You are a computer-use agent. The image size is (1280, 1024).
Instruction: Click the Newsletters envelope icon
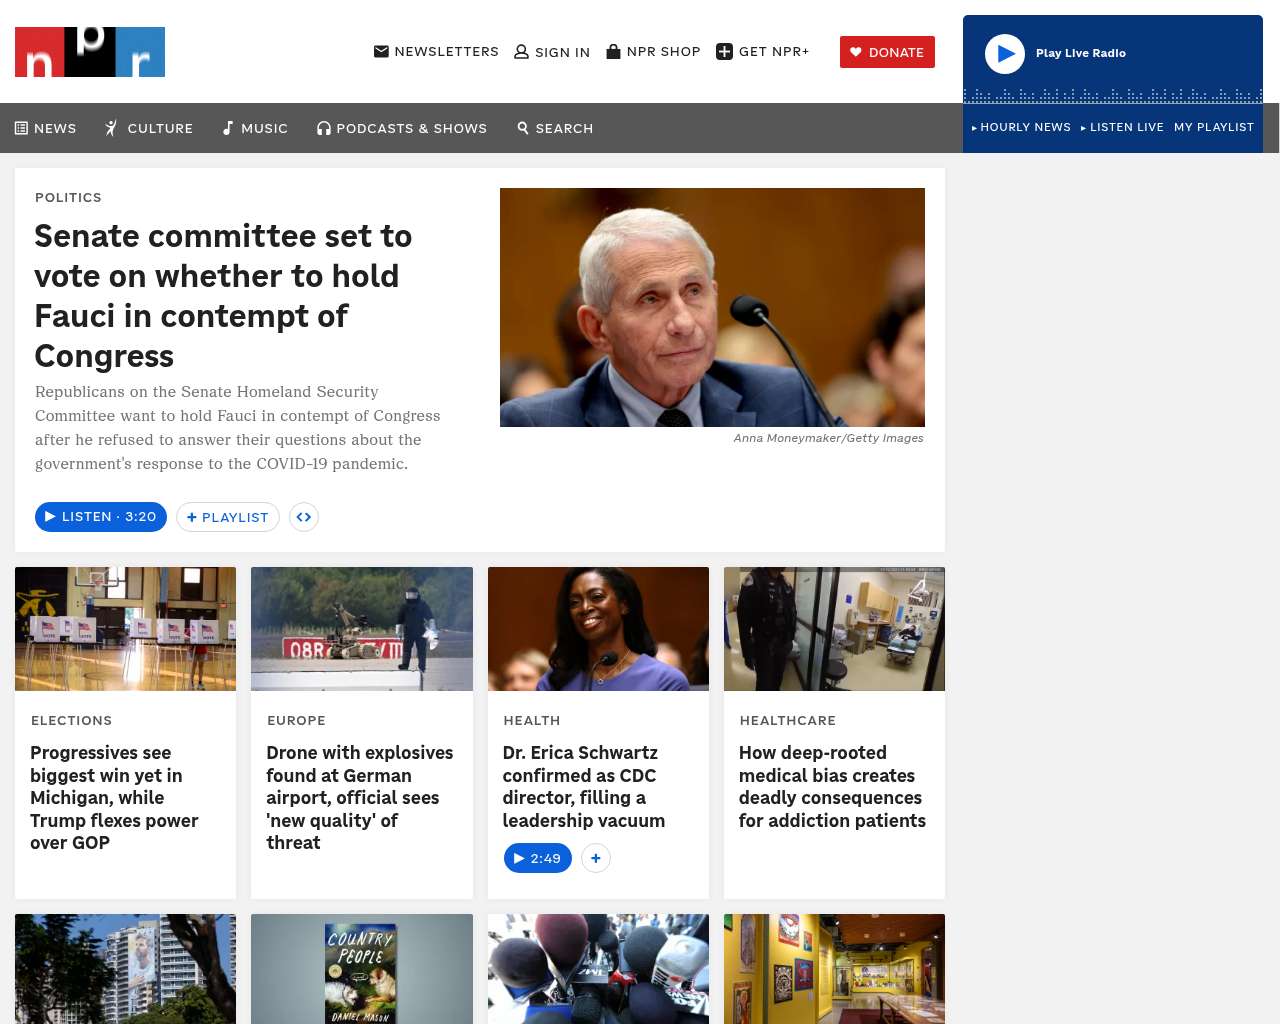pyautogui.click(x=381, y=51)
